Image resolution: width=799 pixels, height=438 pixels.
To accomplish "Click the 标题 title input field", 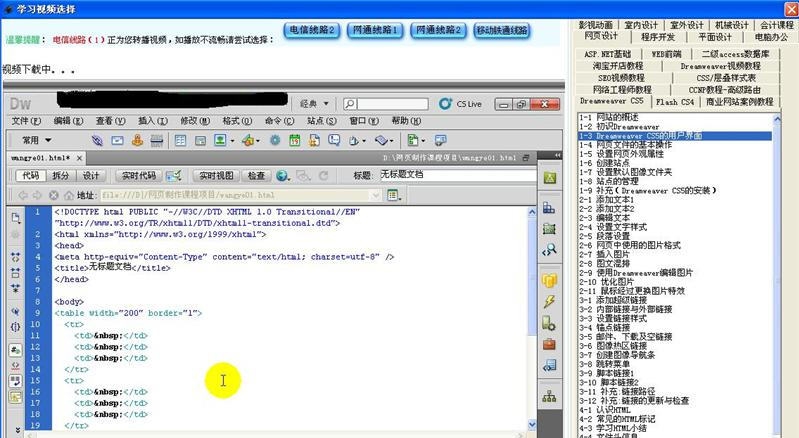I will tap(458, 175).
